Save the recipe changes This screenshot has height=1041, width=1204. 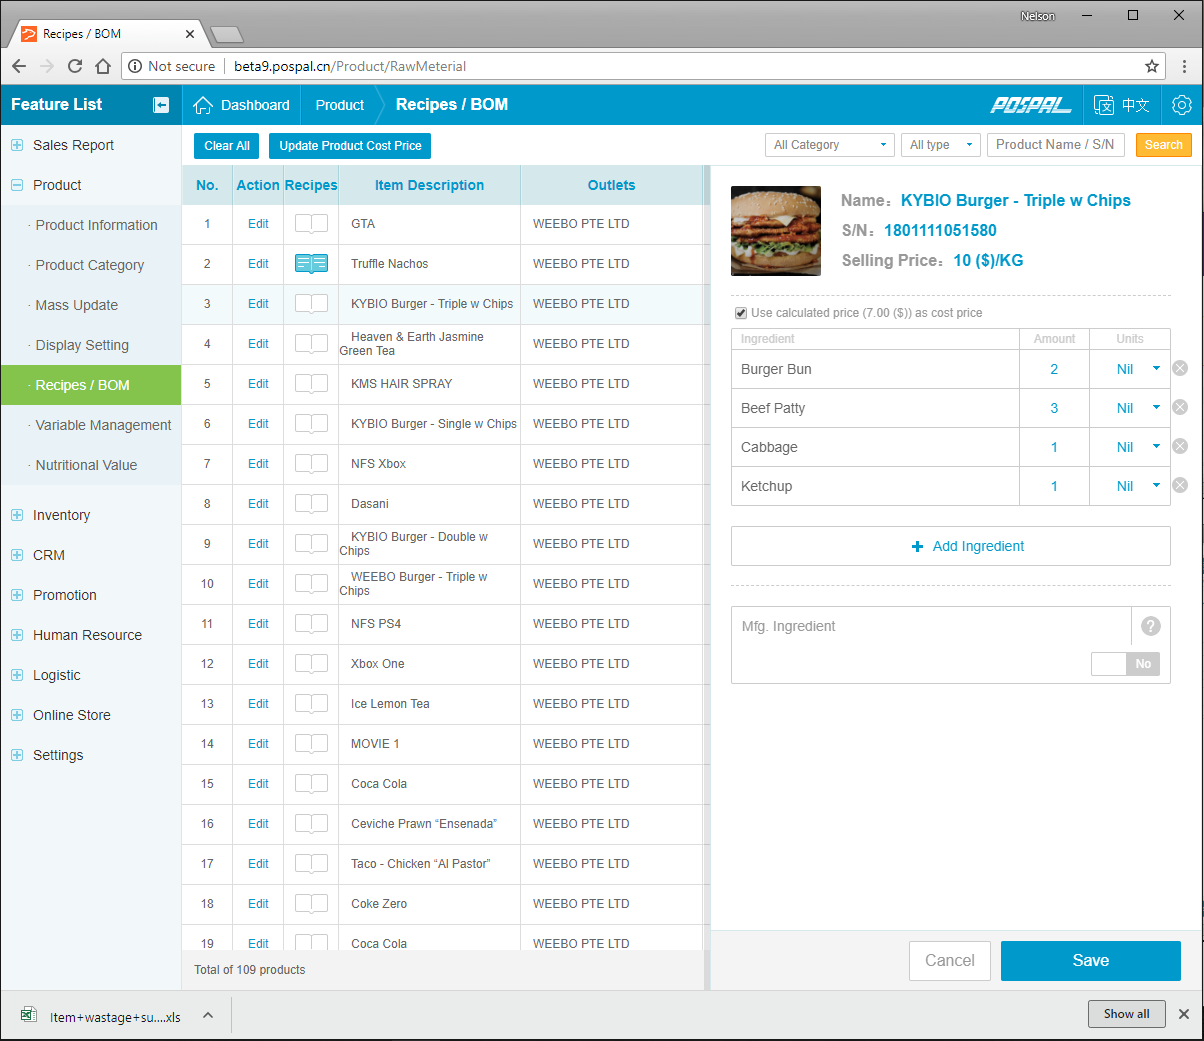(x=1091, y=961)
